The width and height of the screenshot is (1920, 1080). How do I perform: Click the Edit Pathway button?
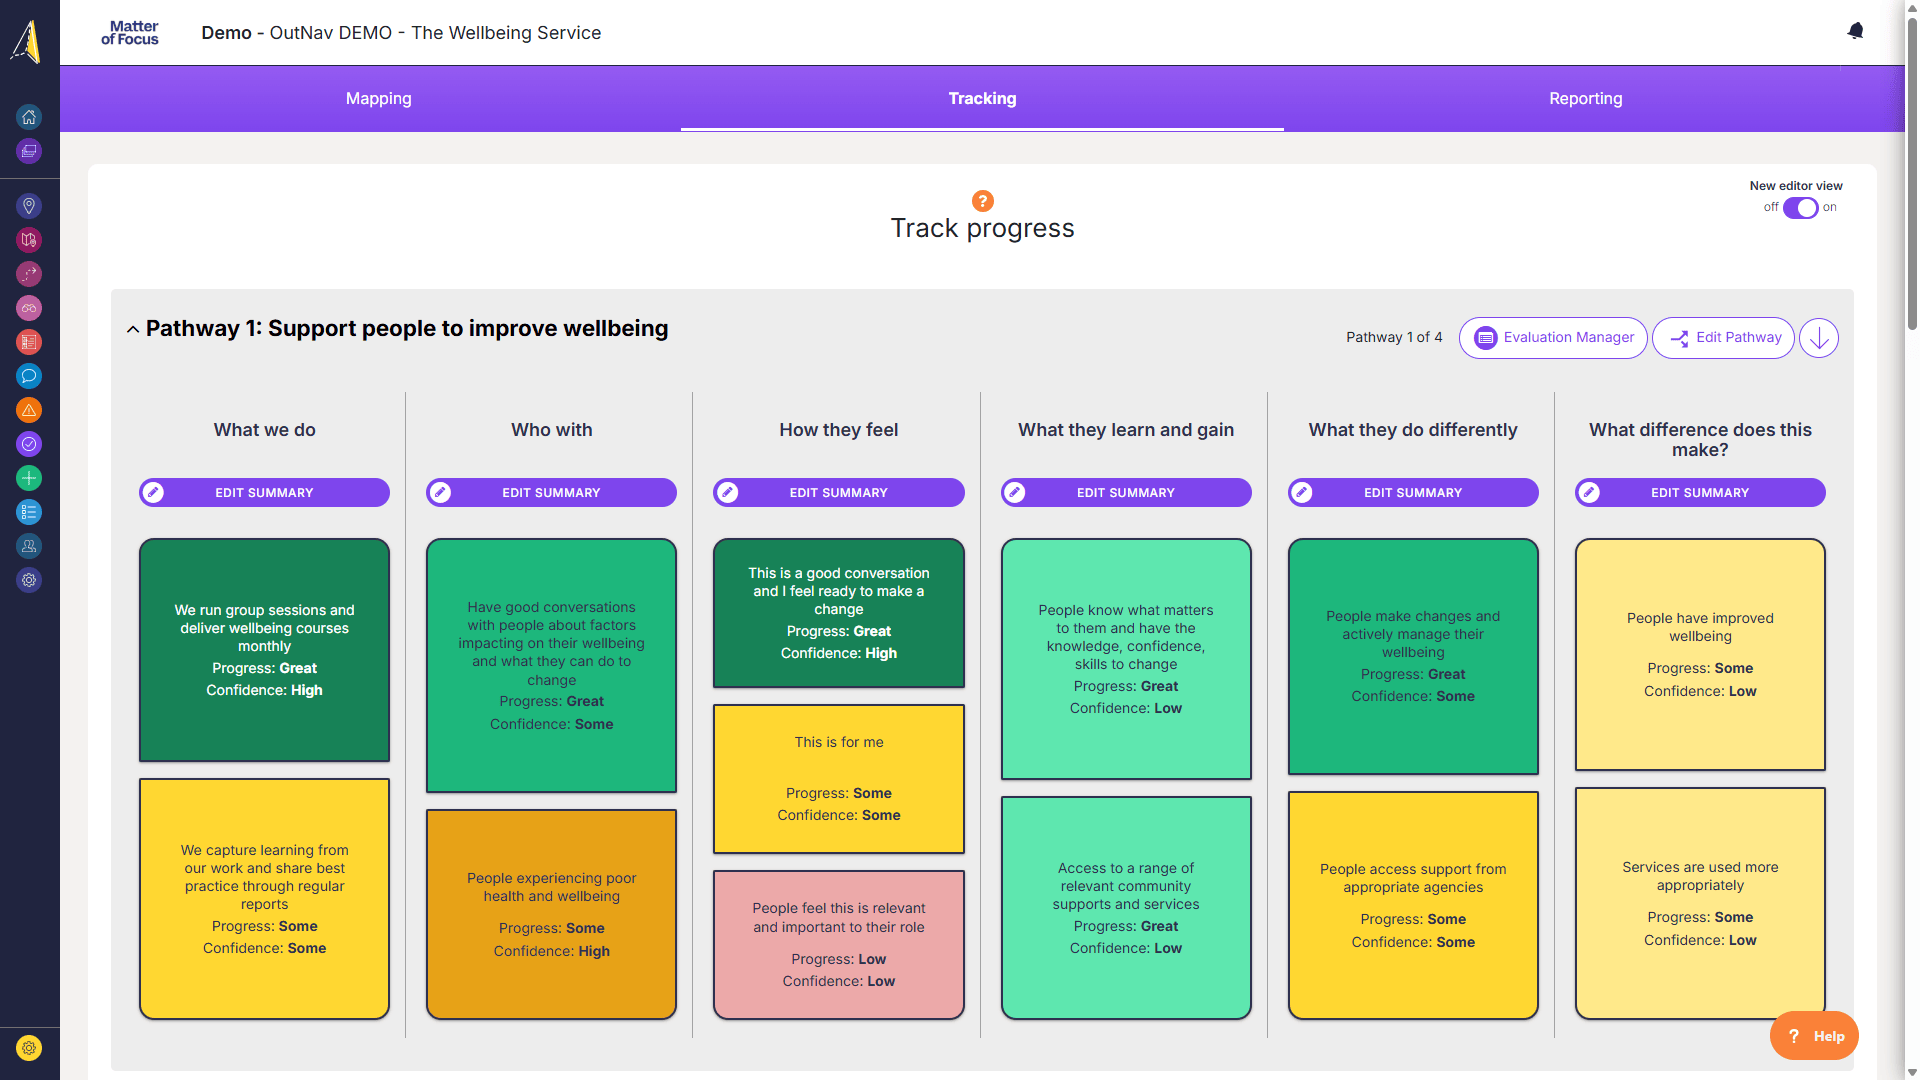coord(1723,338)
